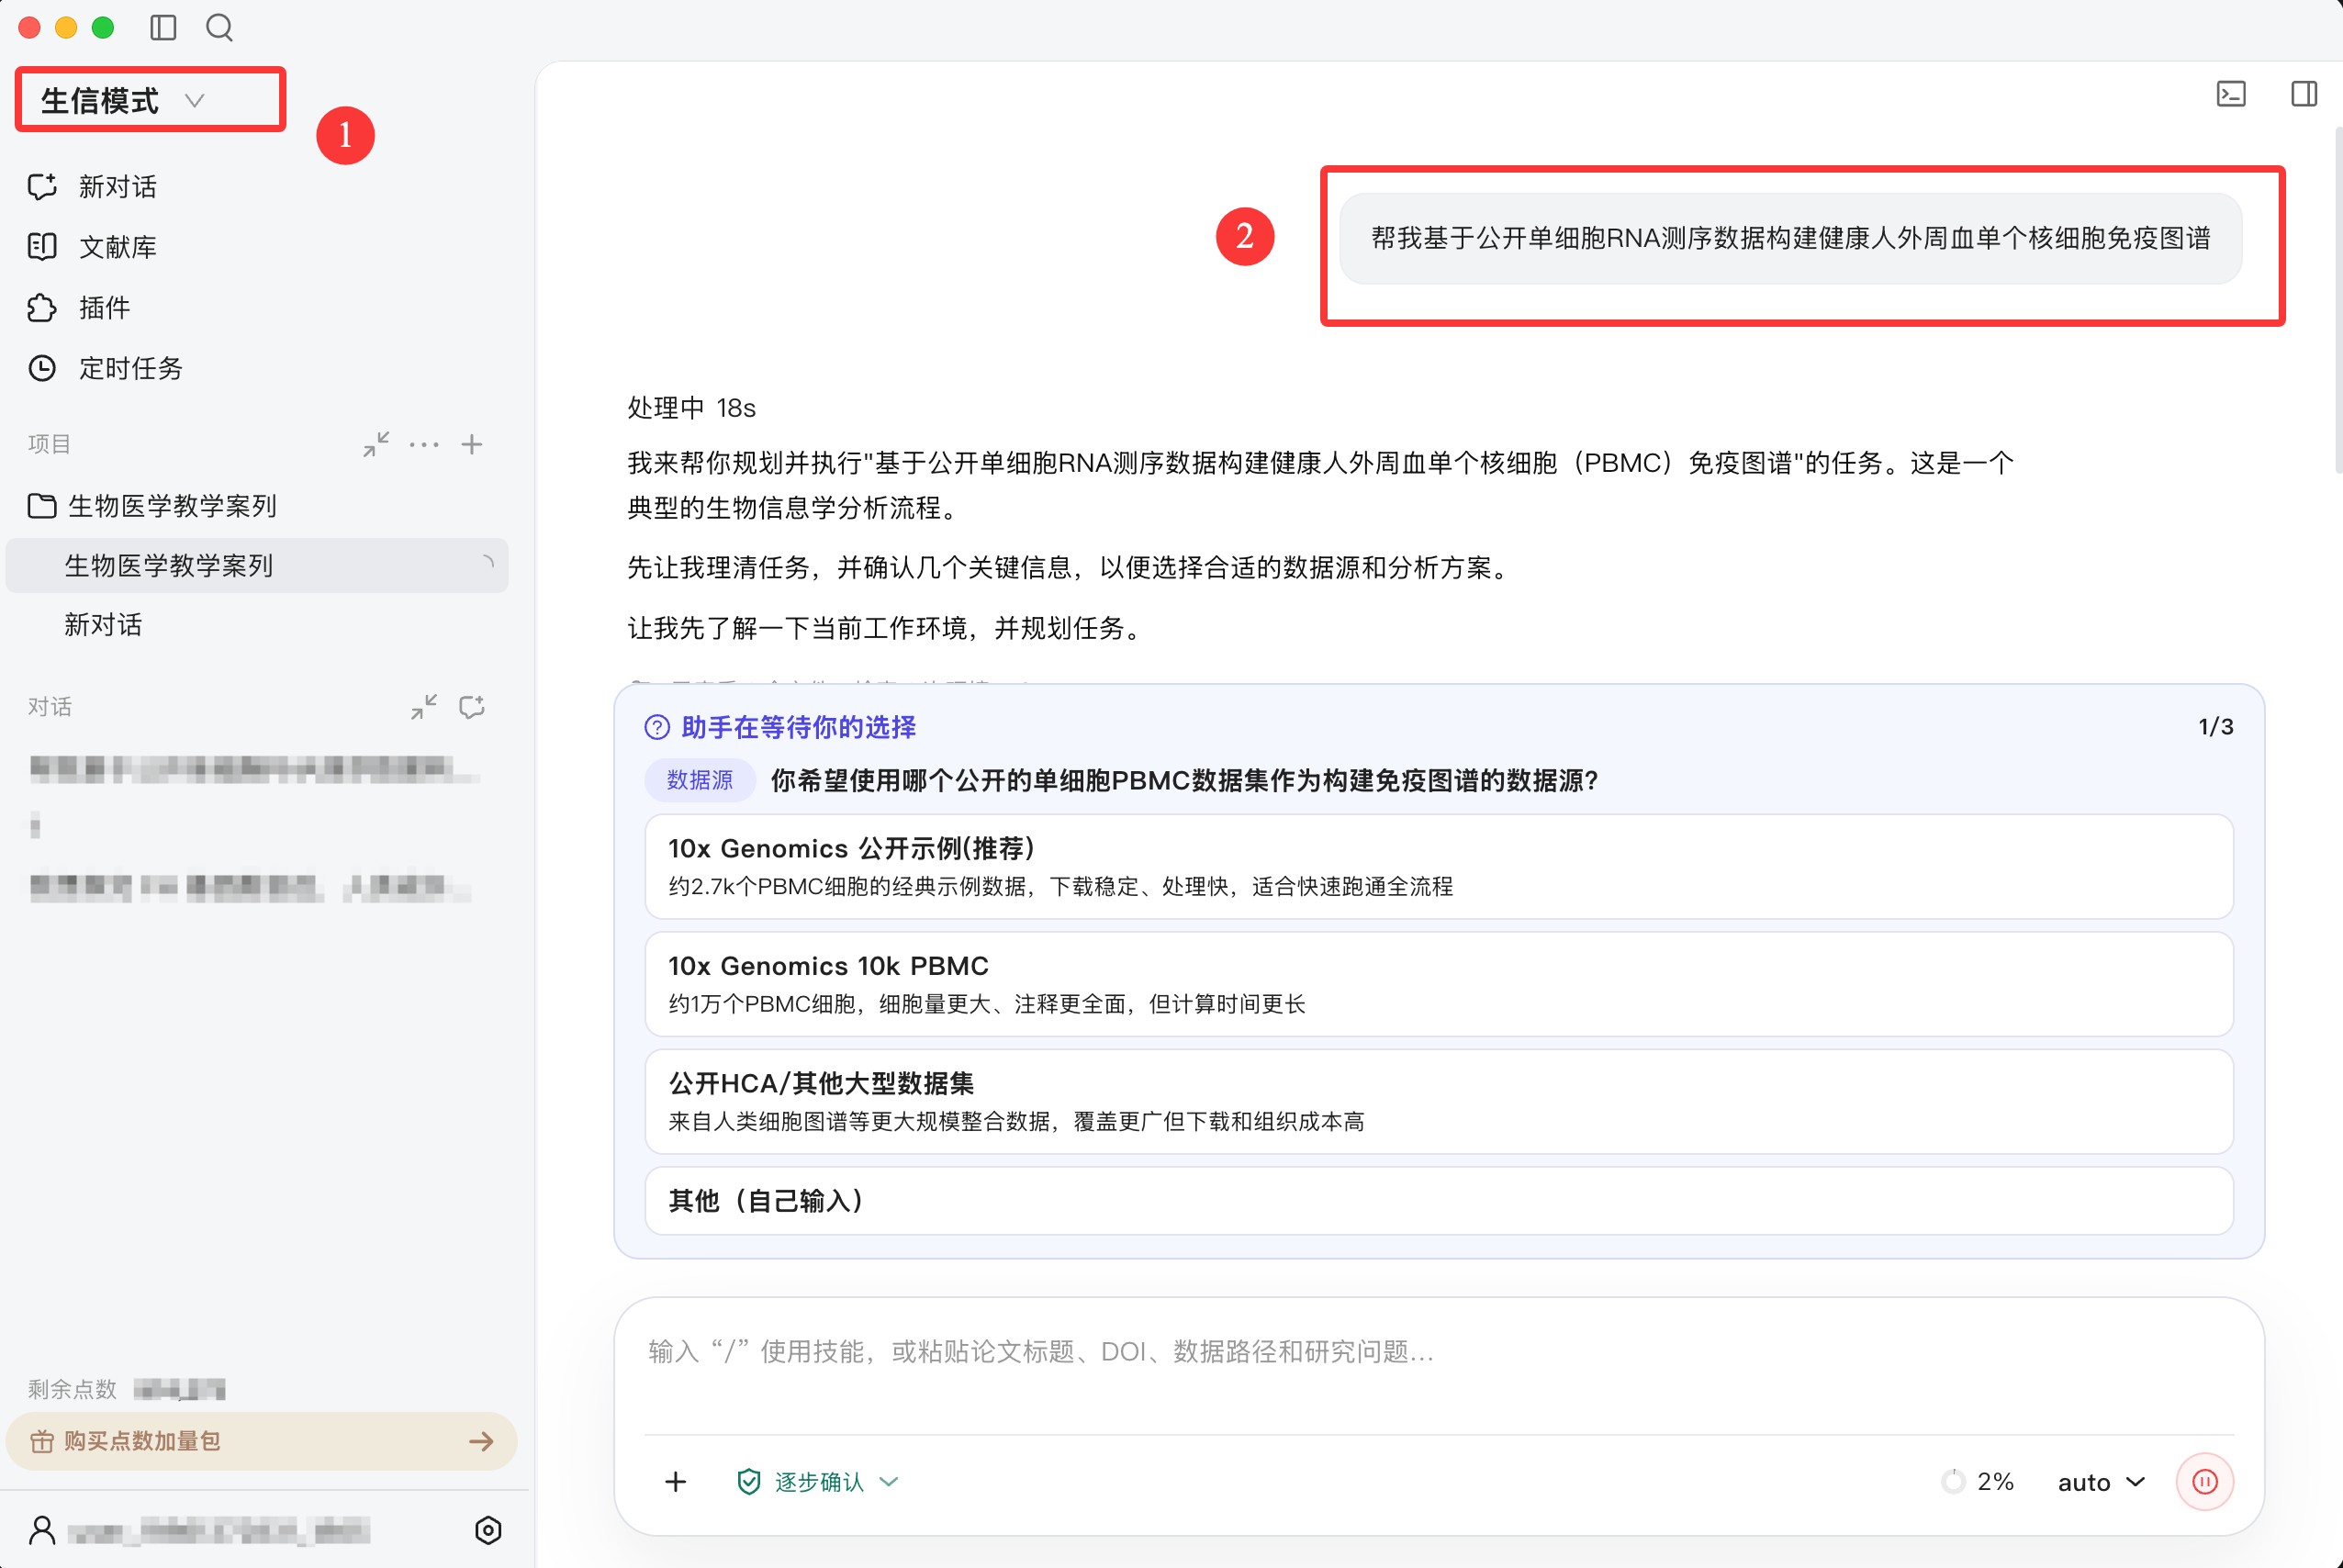Click the main chat vertical scrollbar
Viewport: 2343px width, 1568px height.
[2338, 300]
